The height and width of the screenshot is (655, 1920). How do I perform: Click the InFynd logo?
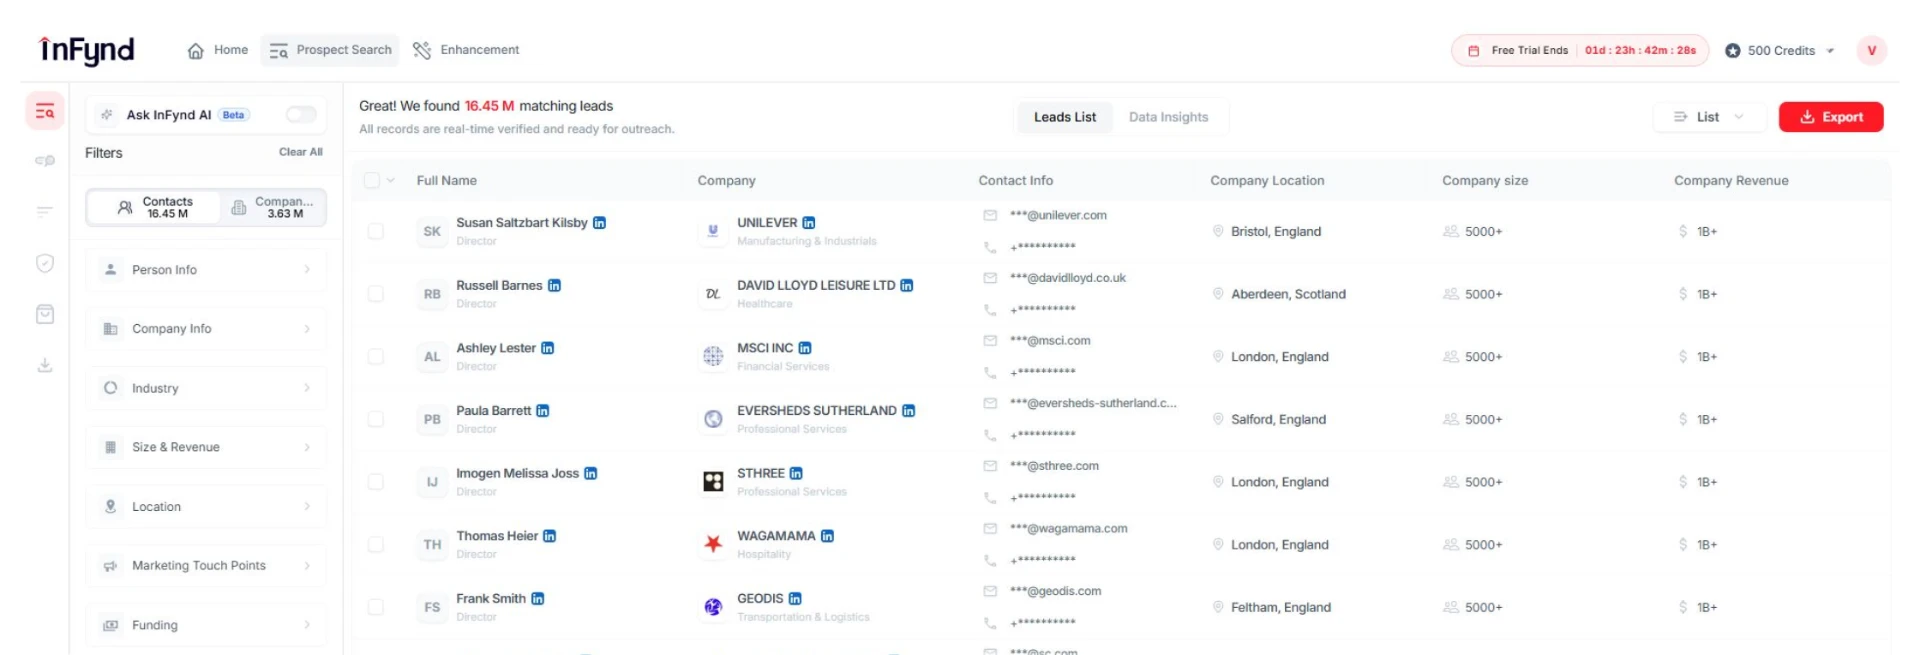tap(86, 50)
